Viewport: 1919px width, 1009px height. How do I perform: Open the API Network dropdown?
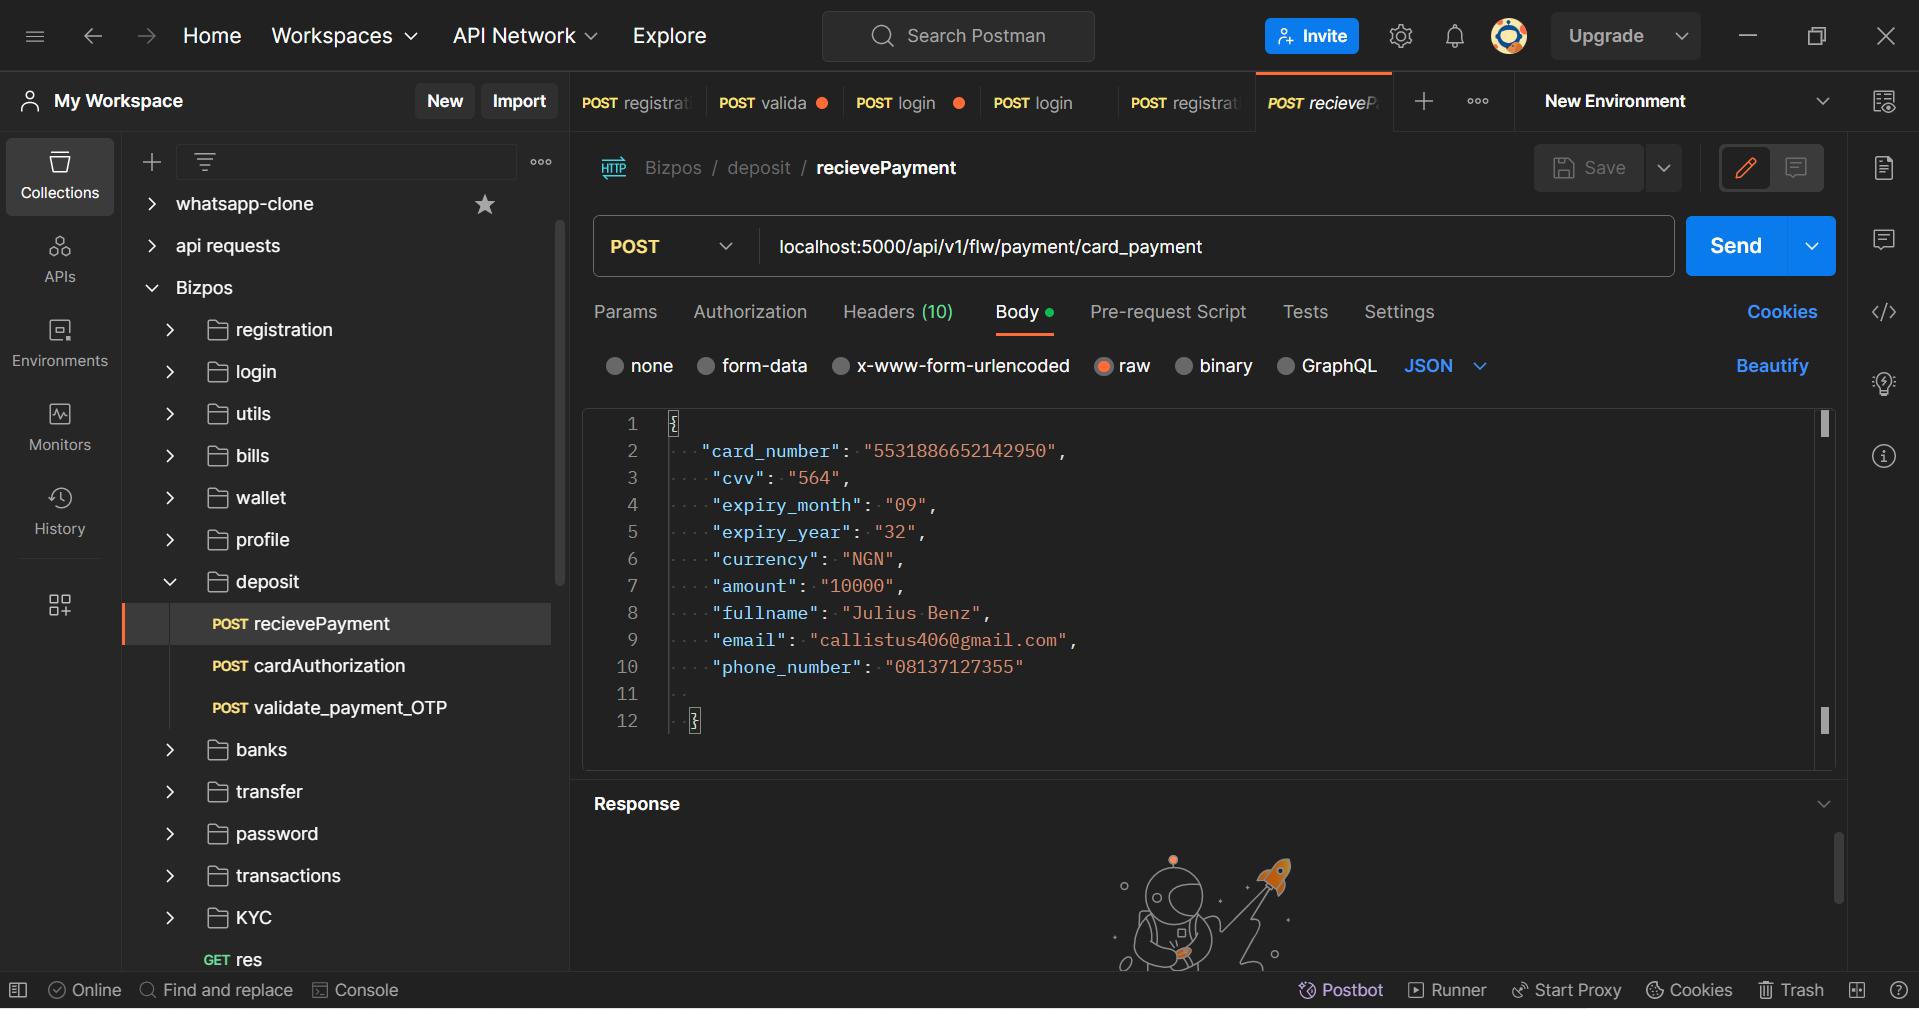point(526,36)
